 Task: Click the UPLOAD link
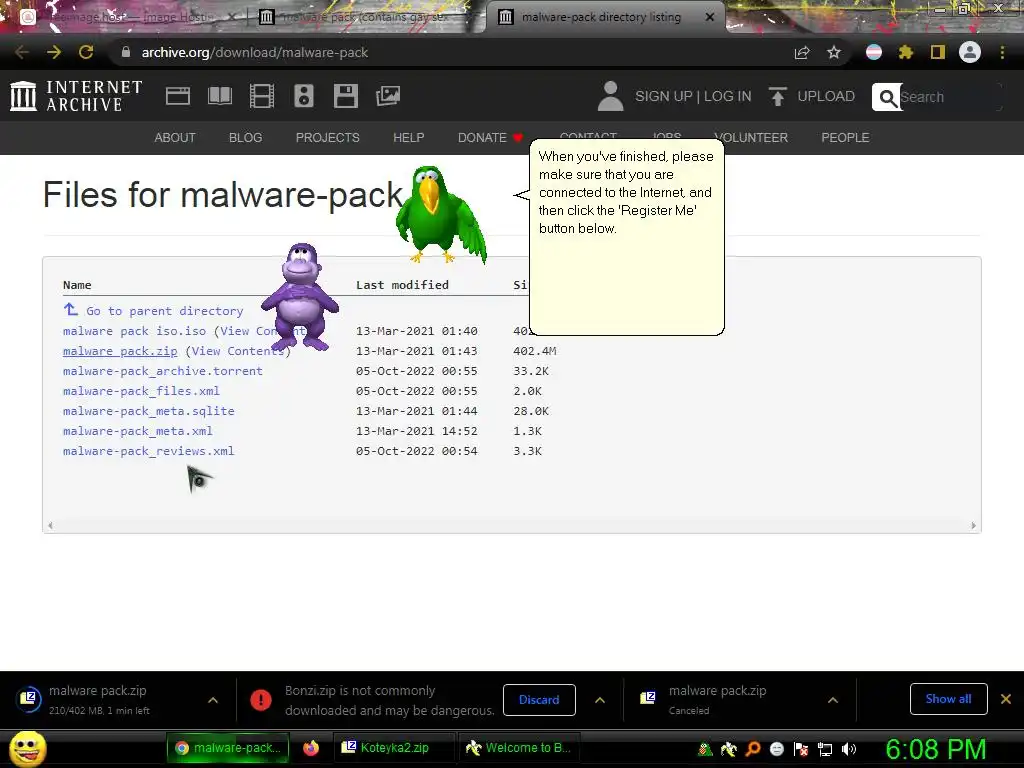825,96
